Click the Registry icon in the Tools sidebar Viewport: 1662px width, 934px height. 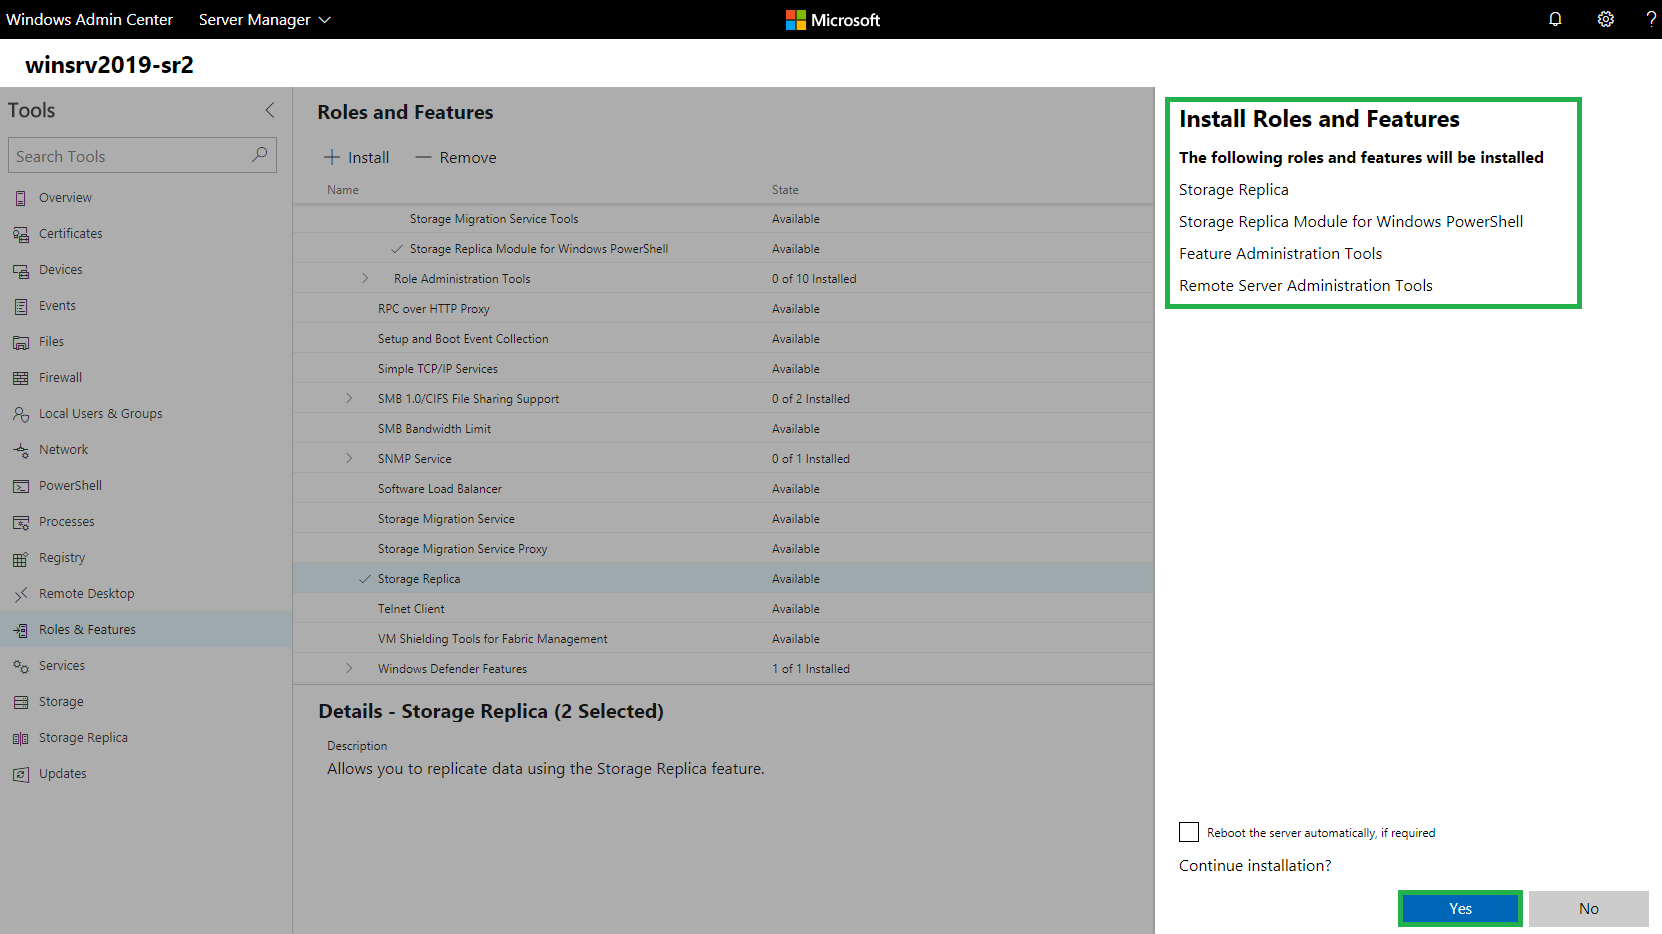tap(21, 558)
